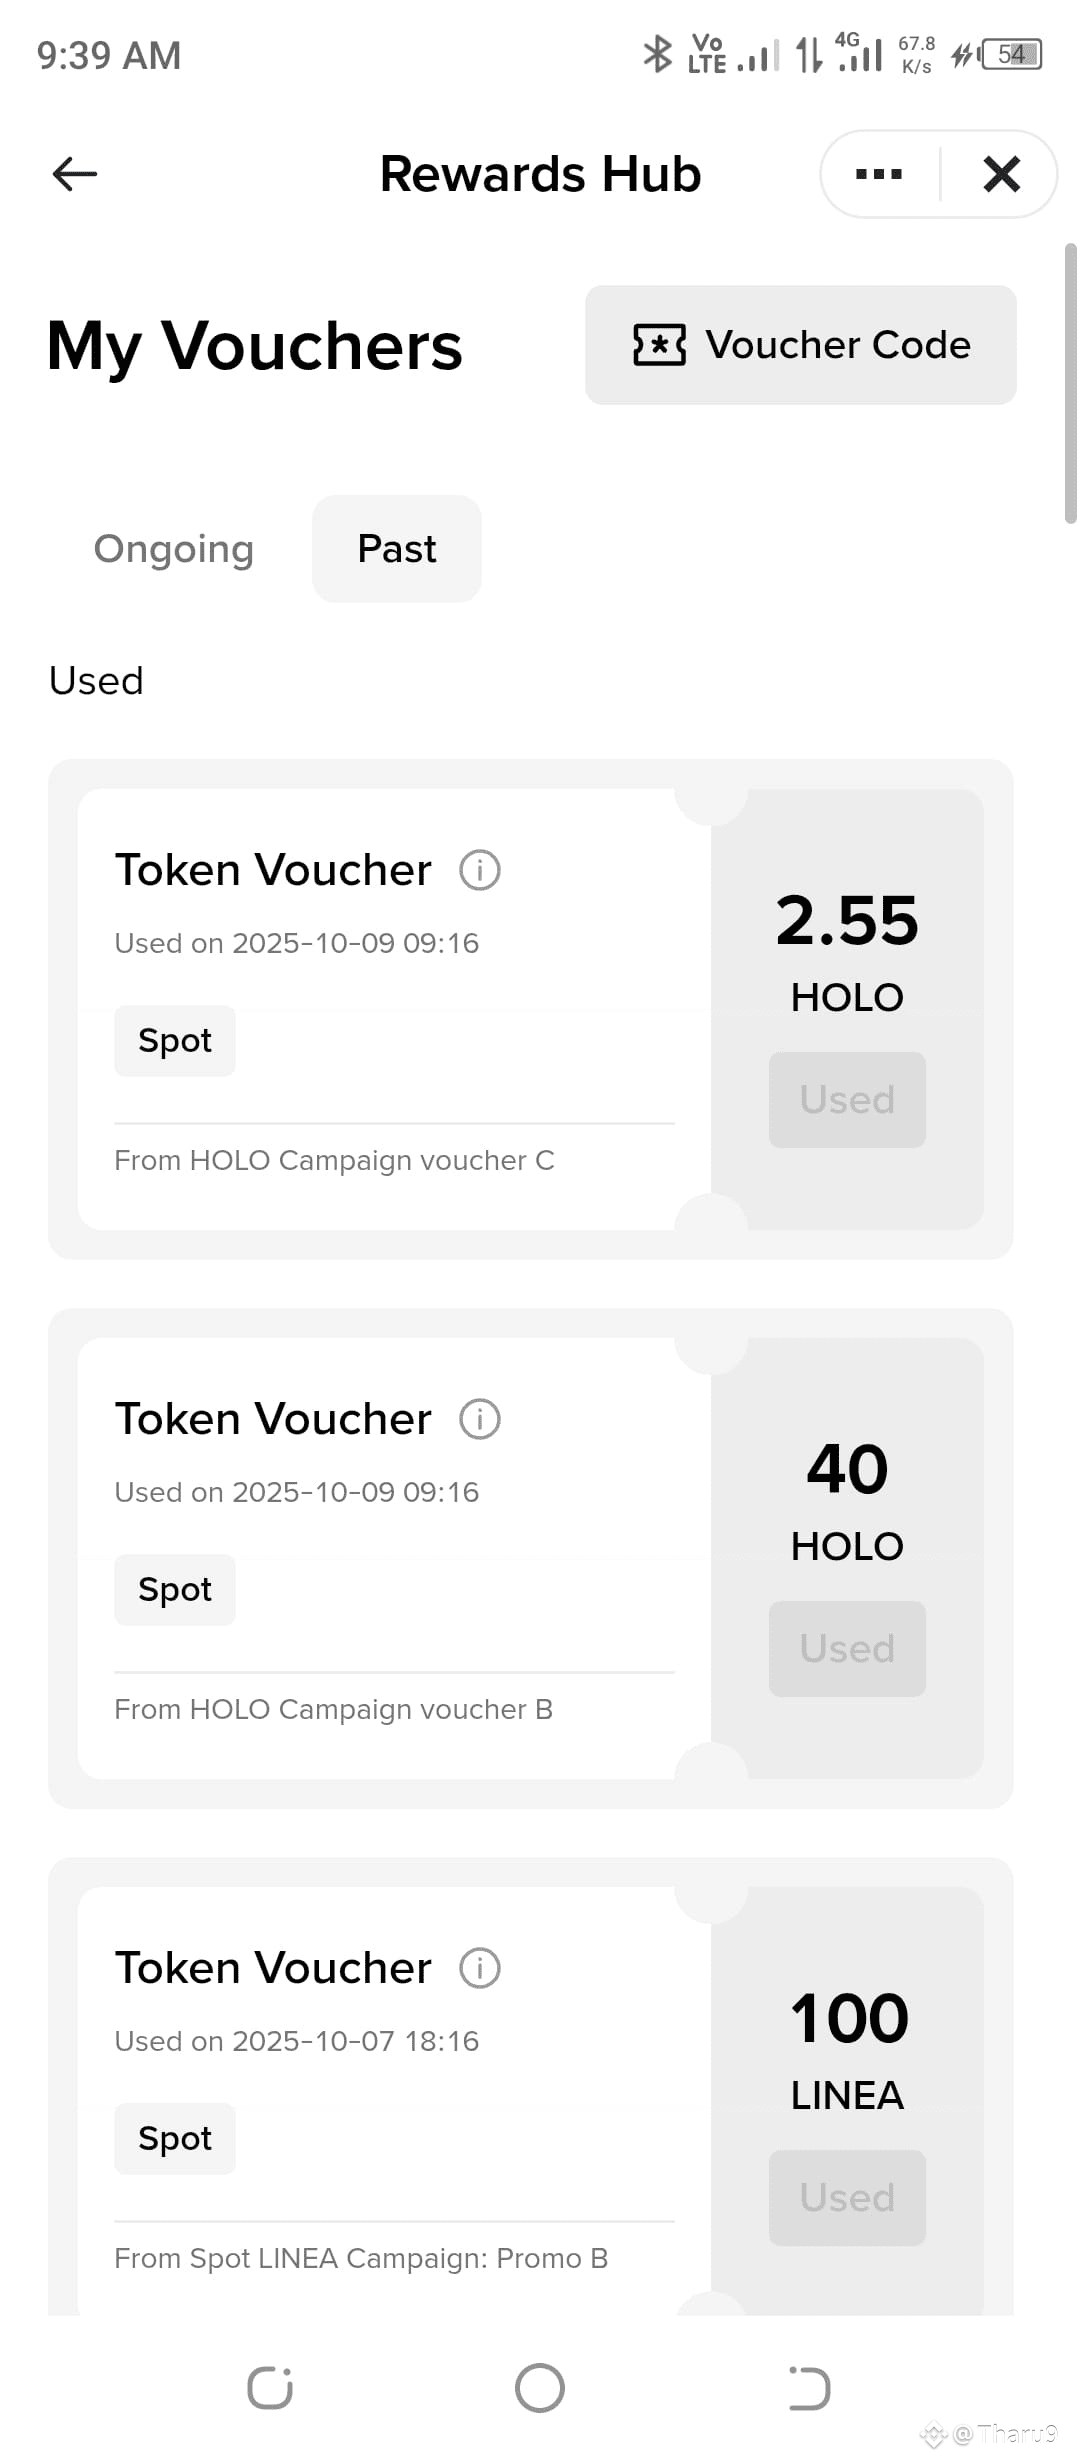Image resolution: width=1080 pixels, height=2460 pixels.
Task: Tap Spot tag on voucher B card
Action: tap(175, 1590)
